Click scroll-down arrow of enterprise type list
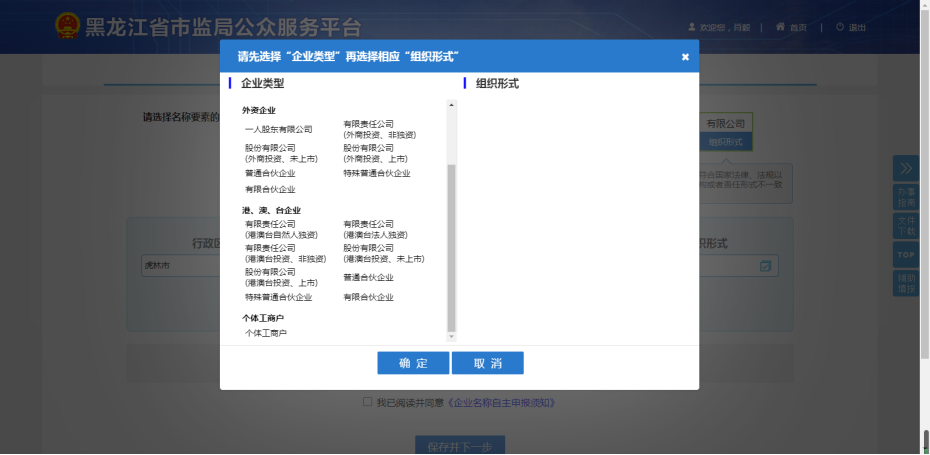 pyautogui.click(x=451, y=336)
